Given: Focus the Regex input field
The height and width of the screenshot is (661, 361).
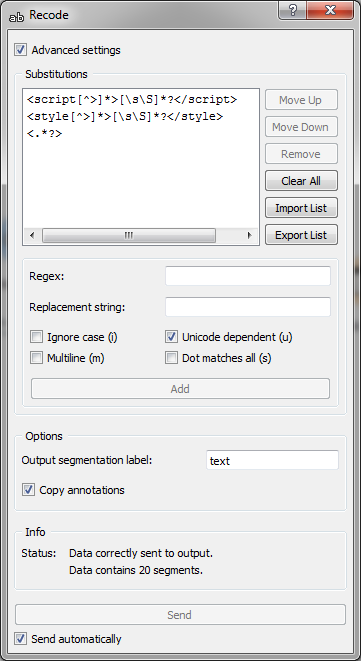Looking at the screenshot, I should click(248, 276).
